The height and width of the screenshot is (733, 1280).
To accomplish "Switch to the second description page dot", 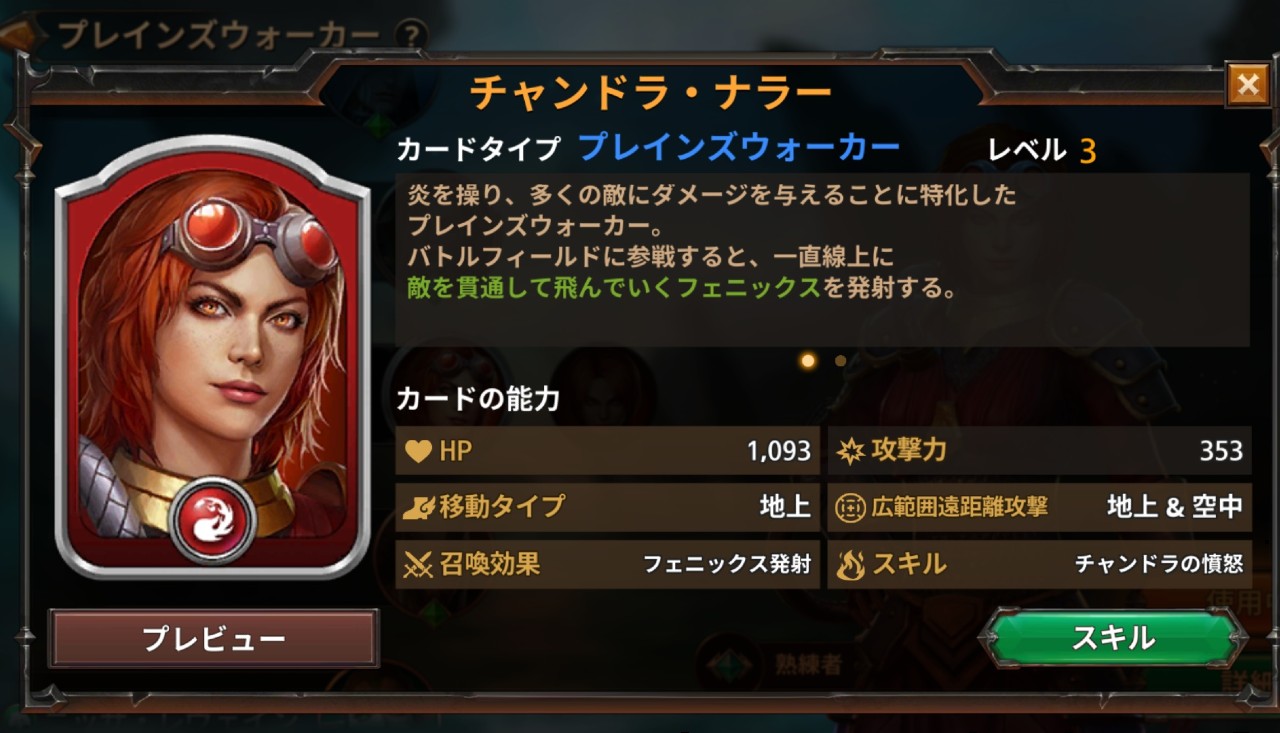I will pyautogui.click(x=840, y=360).
